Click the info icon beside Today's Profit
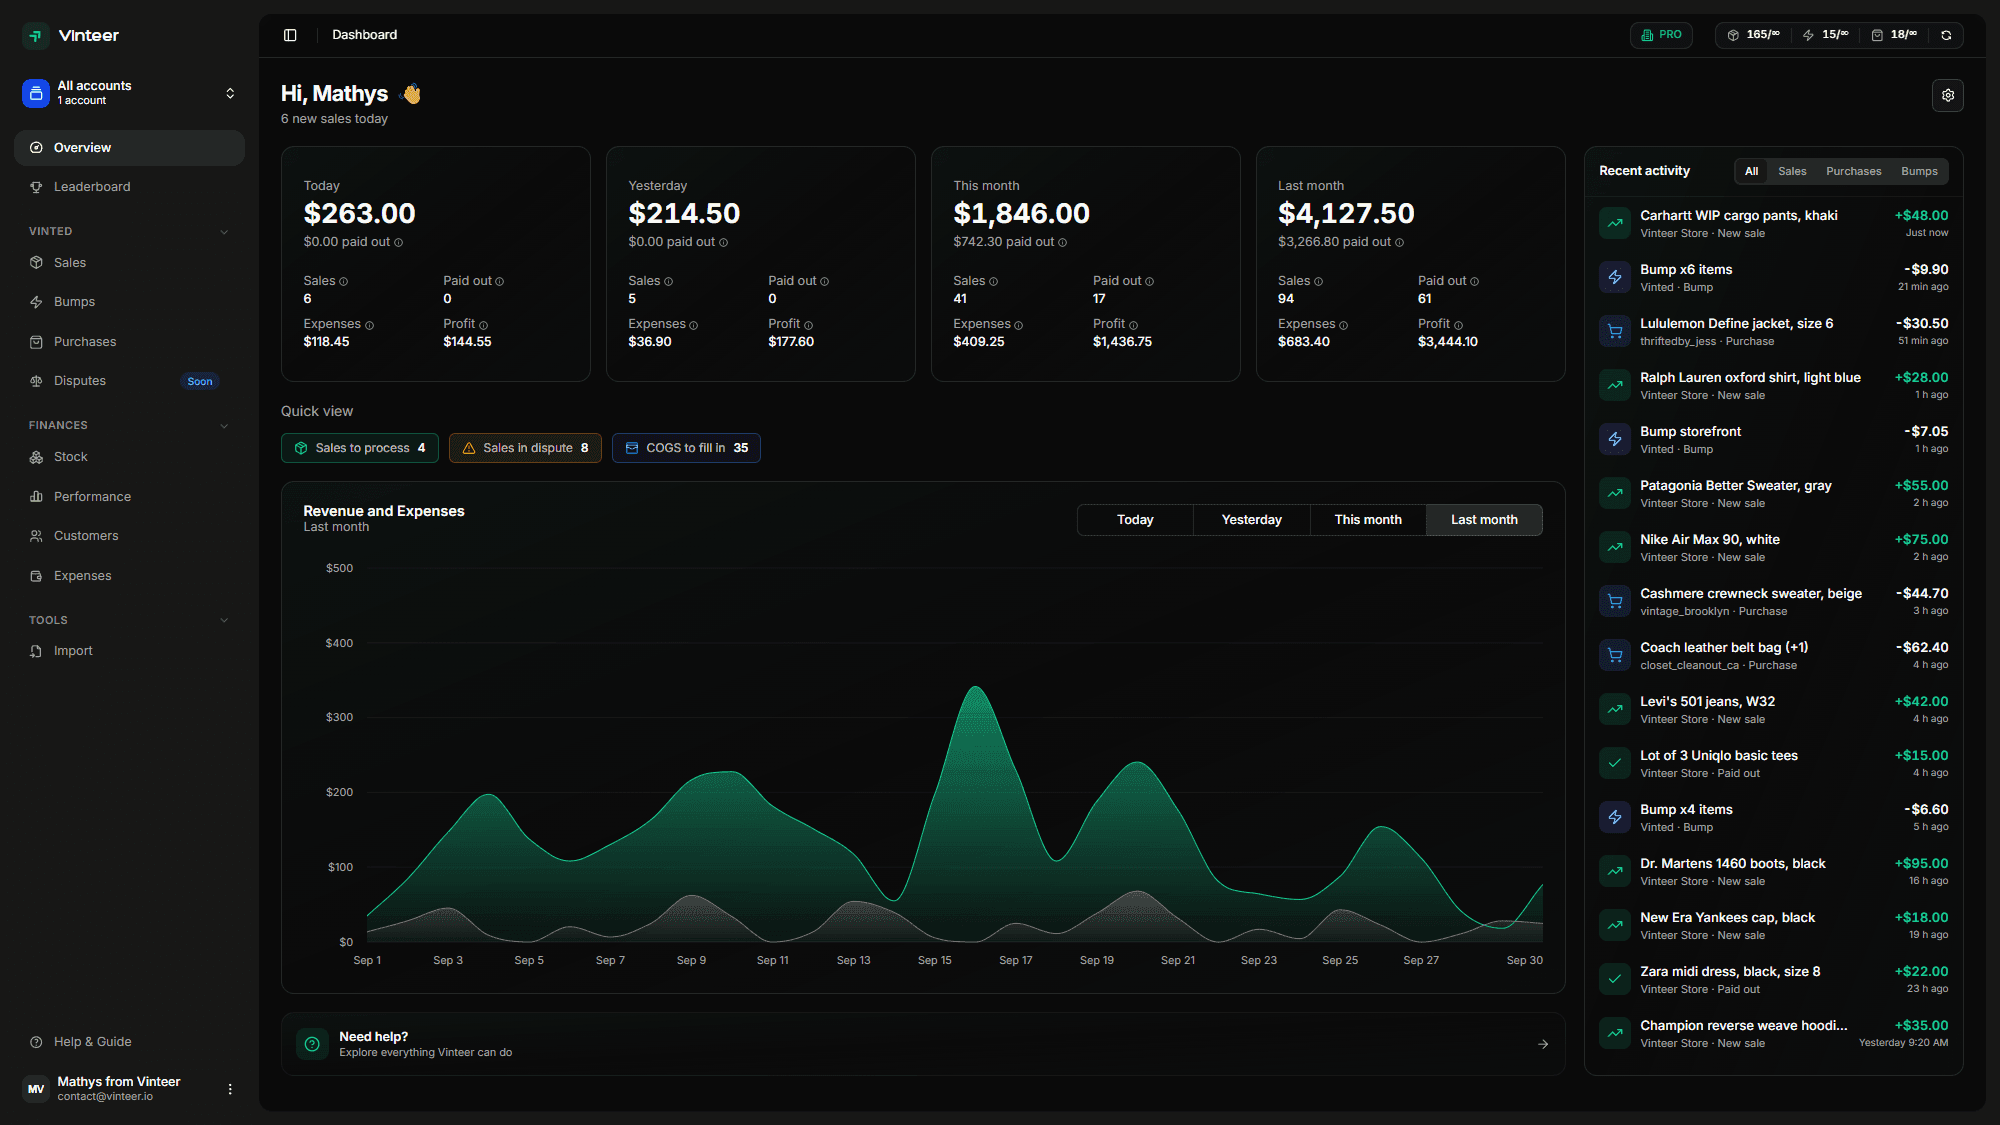Screen dimensions: 2000x1125 (484, 325)
